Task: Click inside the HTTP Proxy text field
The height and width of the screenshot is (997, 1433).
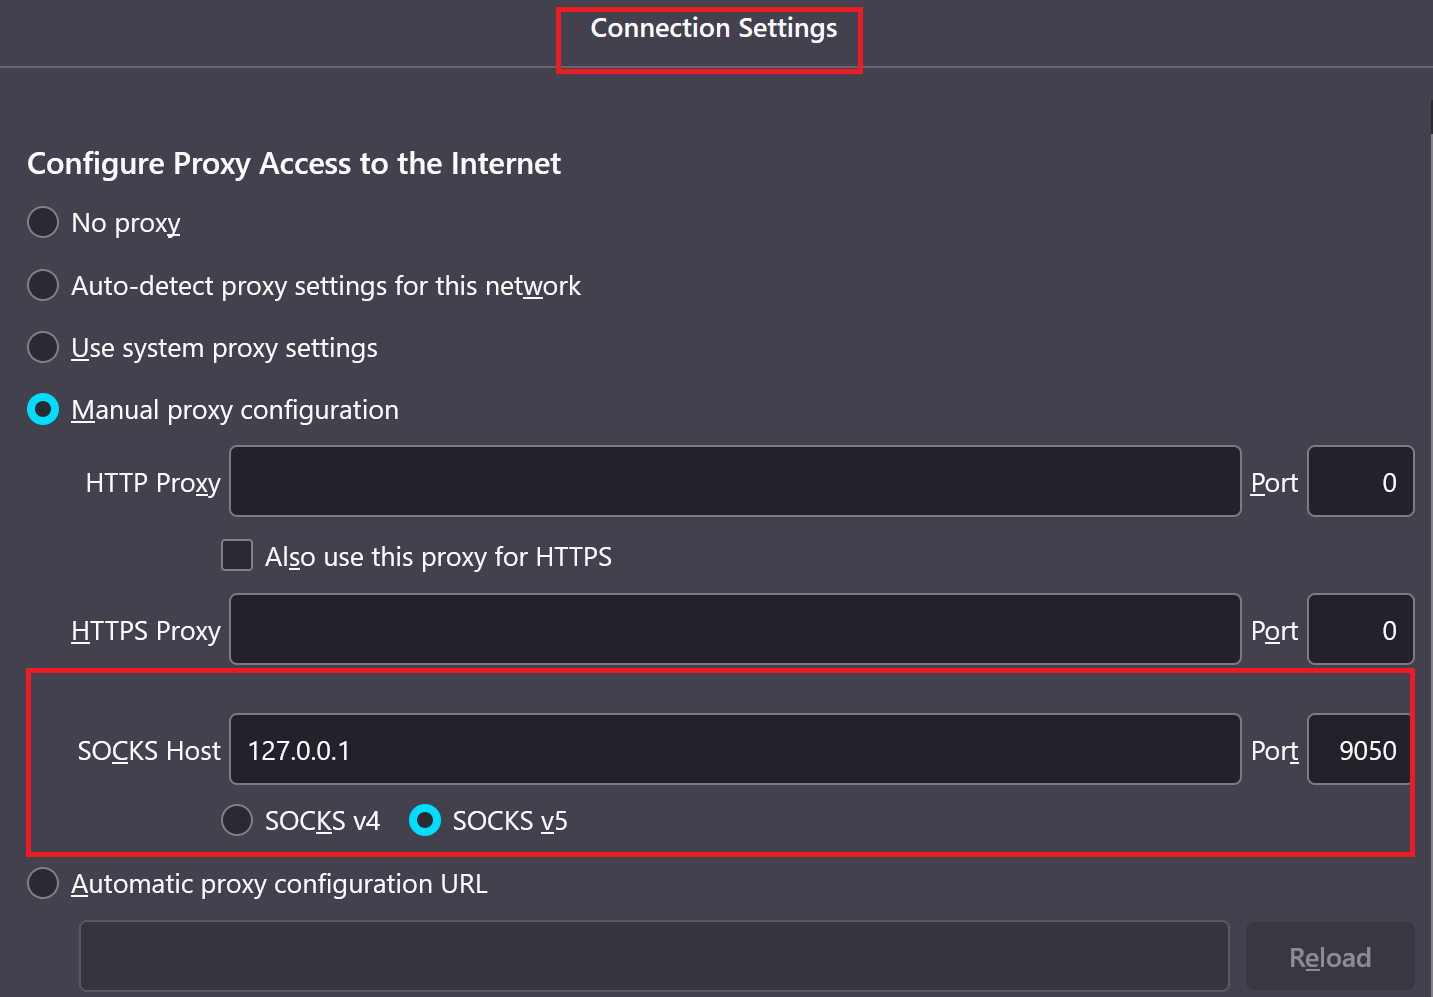Action: pyautogui.click(x=735, y=481)
